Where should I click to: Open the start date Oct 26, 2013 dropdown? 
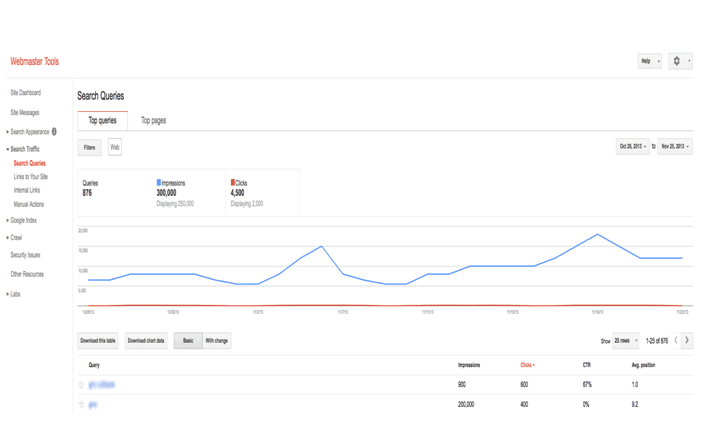[632, 147]
